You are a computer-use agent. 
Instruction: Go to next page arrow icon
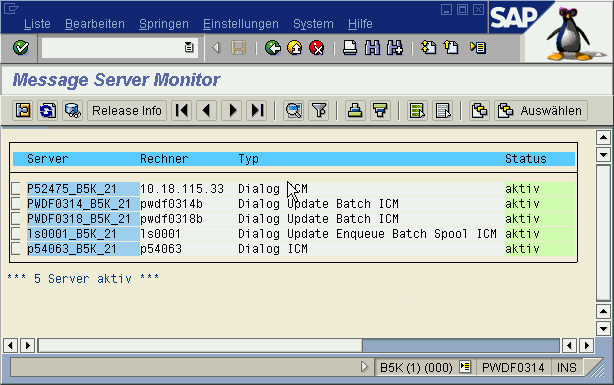pyautogui.click(x=232, y=110)
